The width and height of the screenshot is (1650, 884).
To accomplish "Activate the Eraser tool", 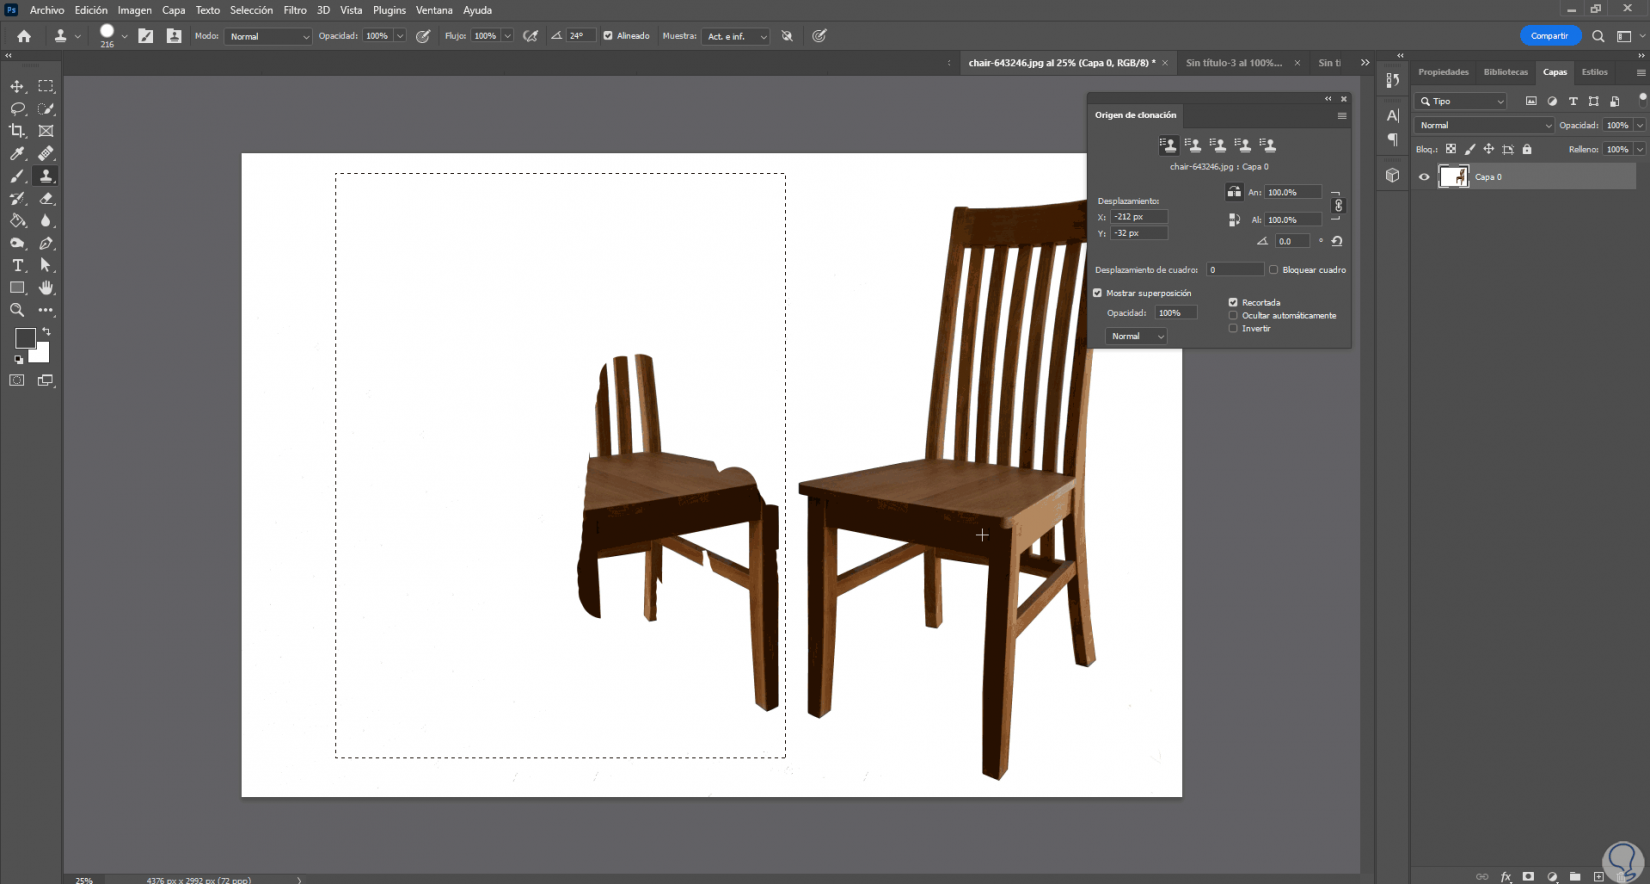I will click(46, 199).
